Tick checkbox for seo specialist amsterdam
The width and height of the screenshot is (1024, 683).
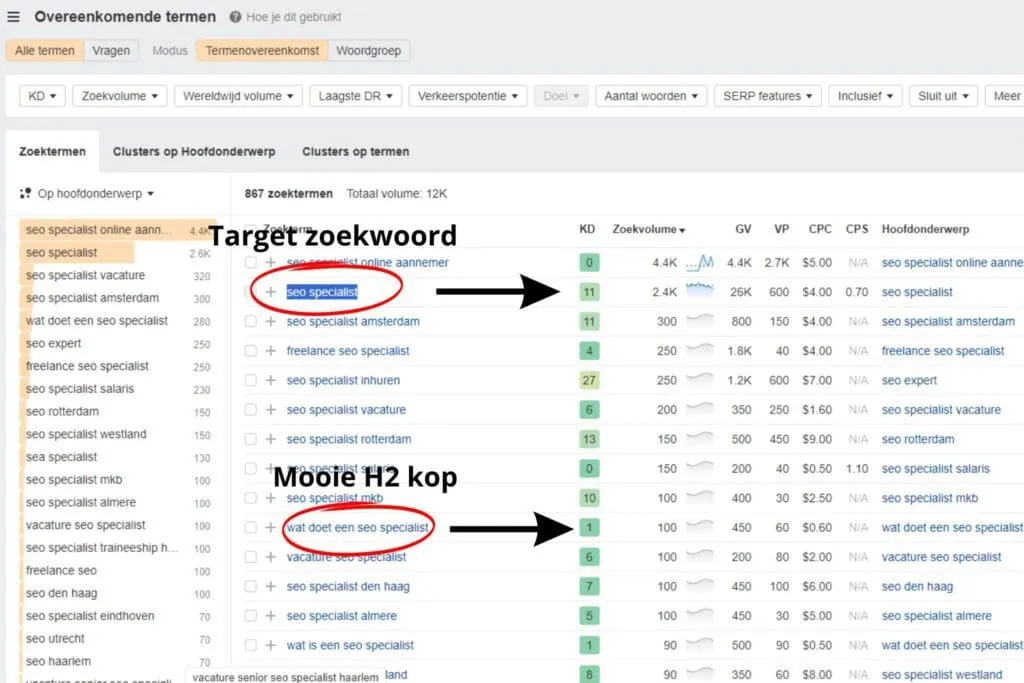(x=251, y=321)
